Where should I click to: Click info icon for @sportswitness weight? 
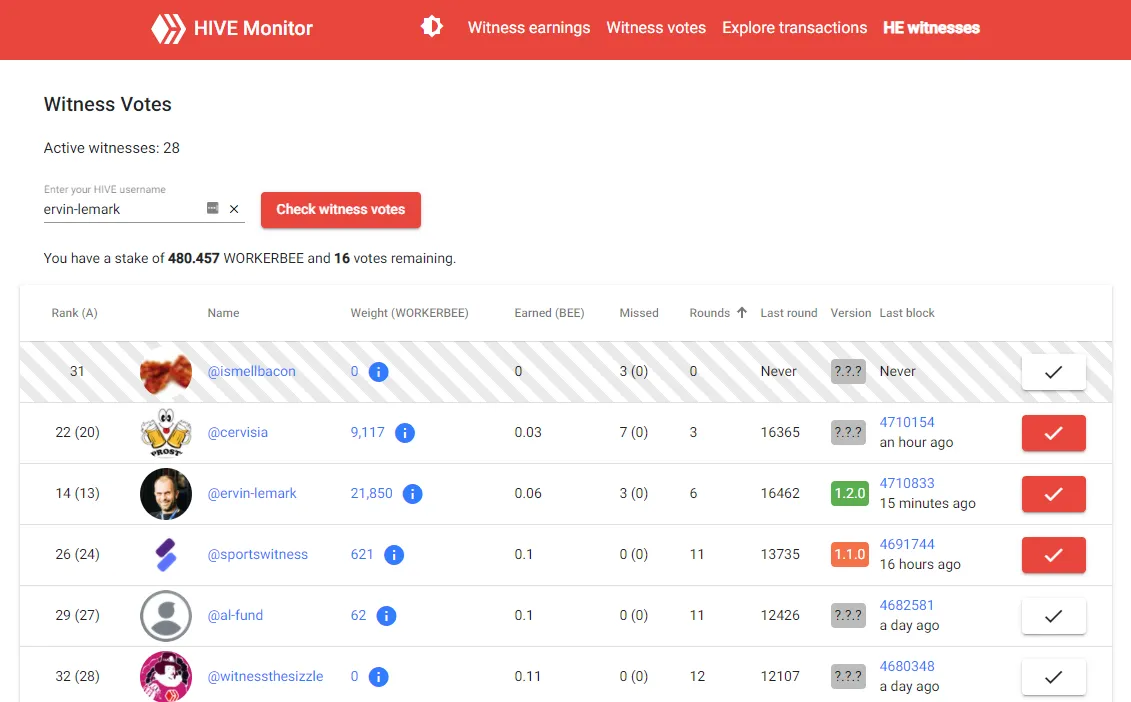393,555
